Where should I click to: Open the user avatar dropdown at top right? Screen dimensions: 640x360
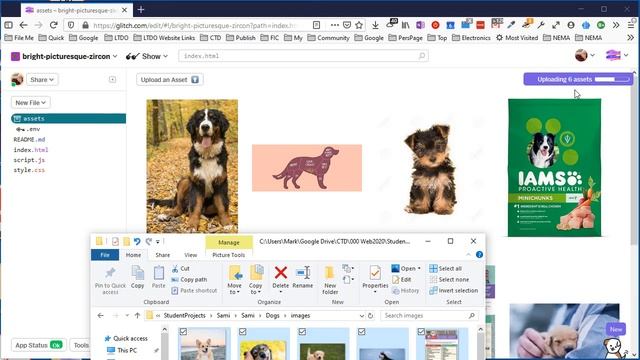[x=584, y=55]
